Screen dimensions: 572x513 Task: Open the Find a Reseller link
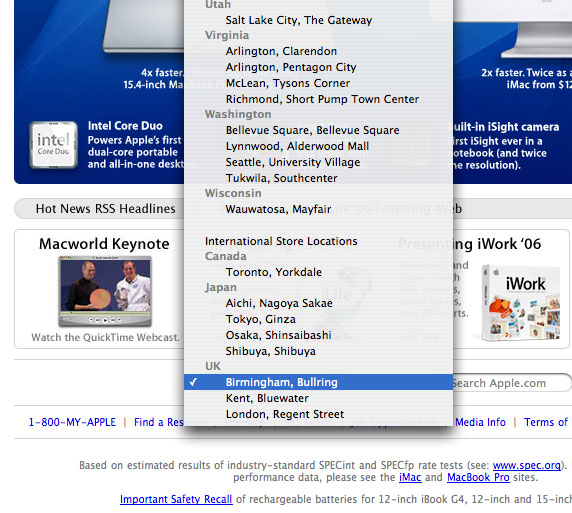point(159,422)
